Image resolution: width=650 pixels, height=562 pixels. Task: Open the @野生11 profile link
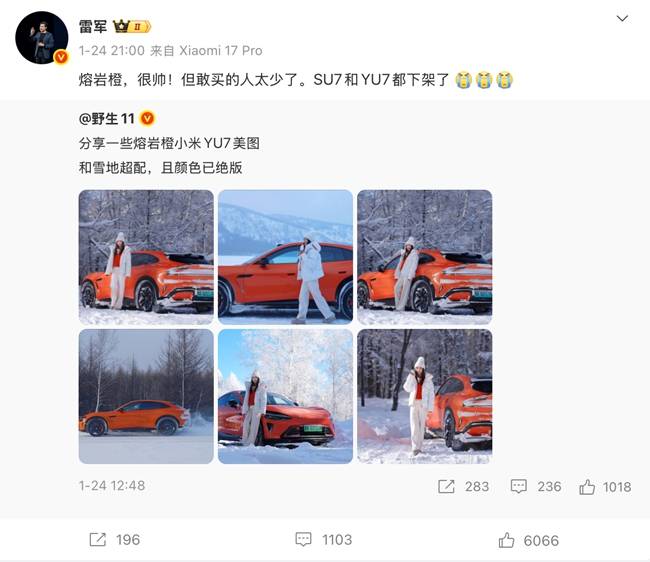pos(107,119)
